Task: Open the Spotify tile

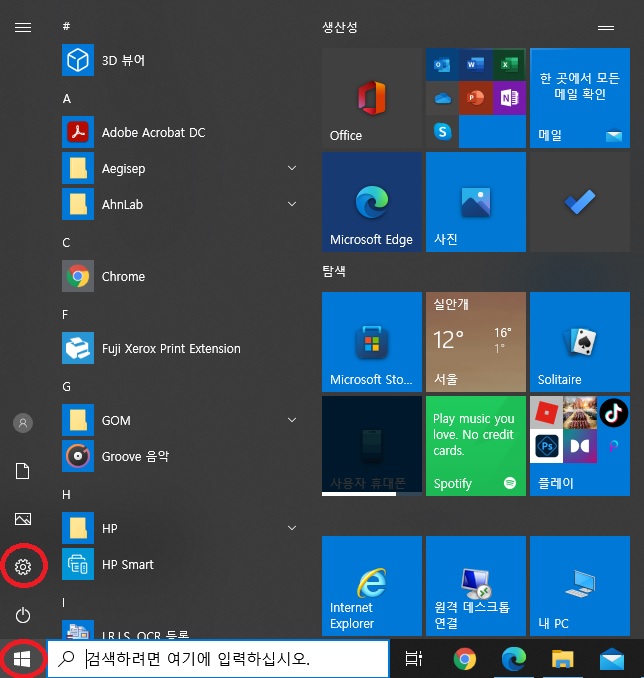Action: click(476, 446)
